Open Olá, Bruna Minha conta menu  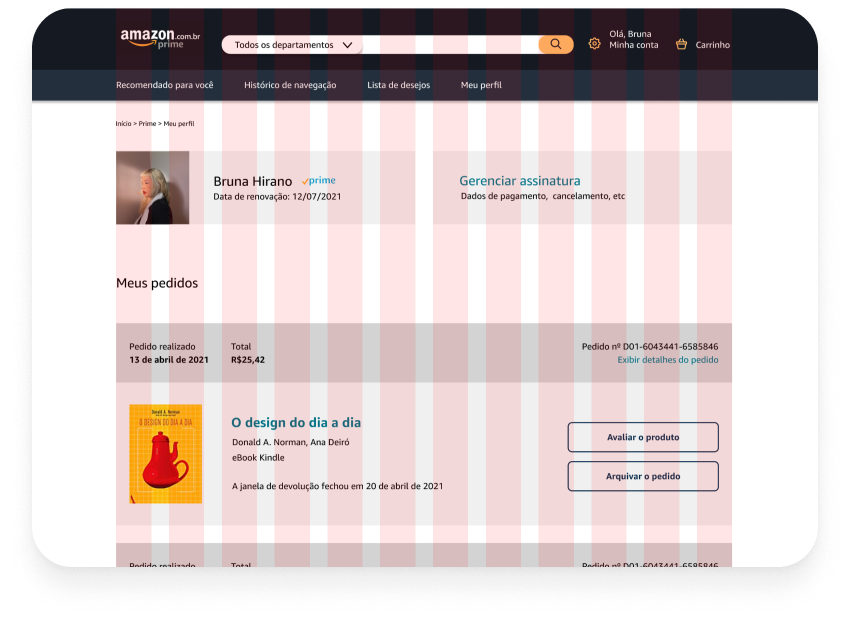coord(633,40)
